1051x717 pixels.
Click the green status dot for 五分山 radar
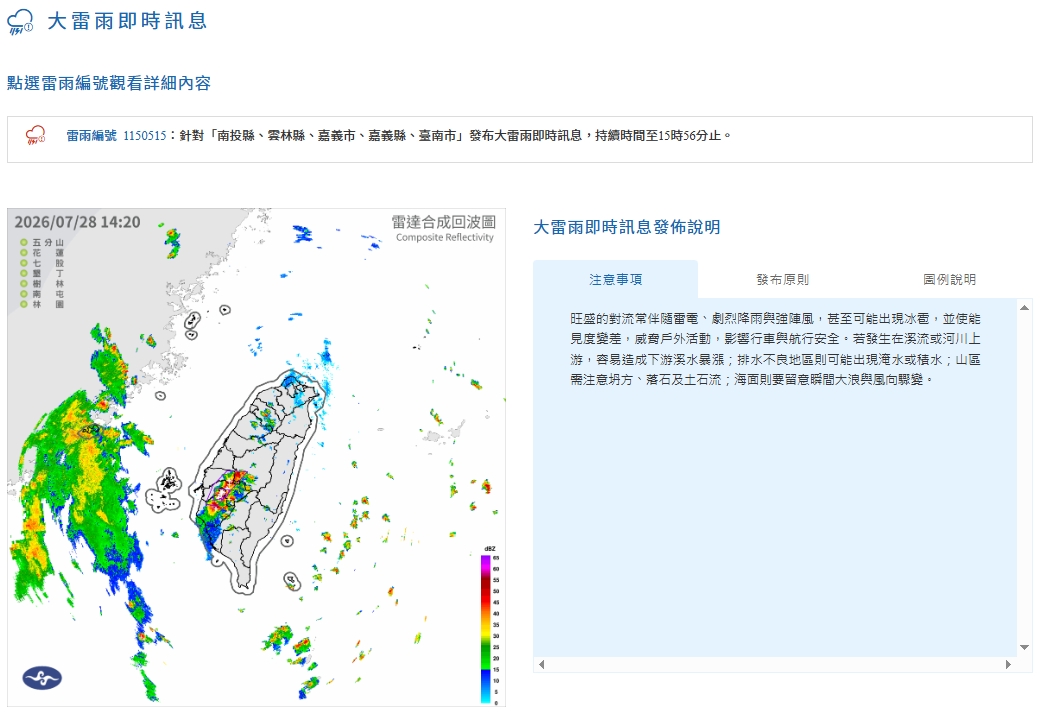click(x=24, y=243)
